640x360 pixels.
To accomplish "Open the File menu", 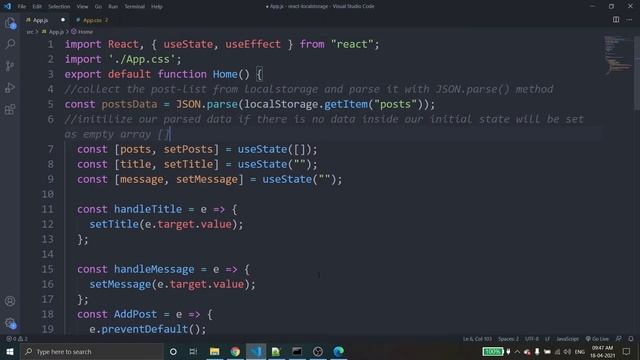I will click(22, 7).
